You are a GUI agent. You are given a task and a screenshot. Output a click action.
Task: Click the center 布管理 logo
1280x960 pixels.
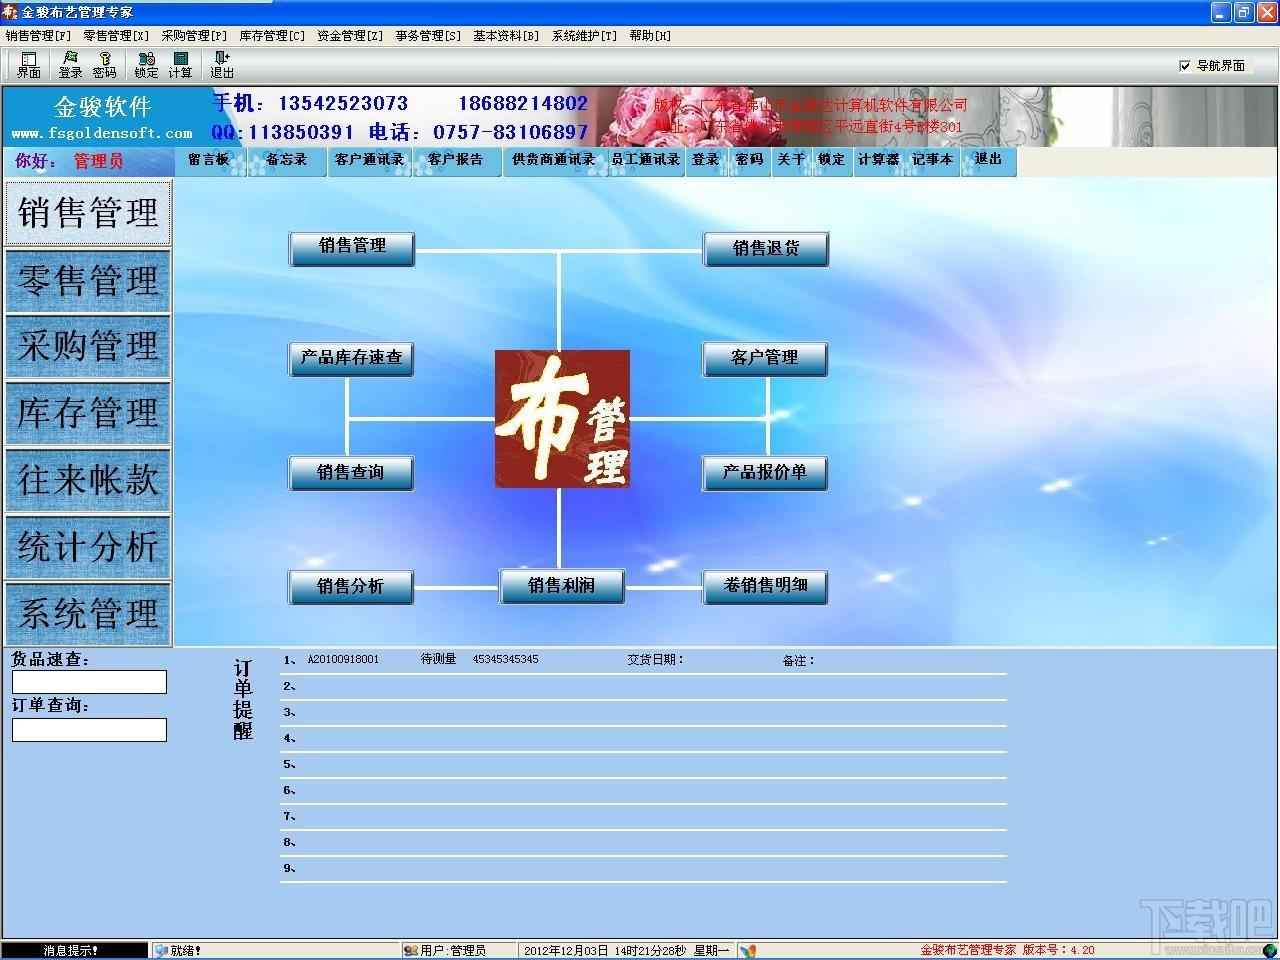562,419
